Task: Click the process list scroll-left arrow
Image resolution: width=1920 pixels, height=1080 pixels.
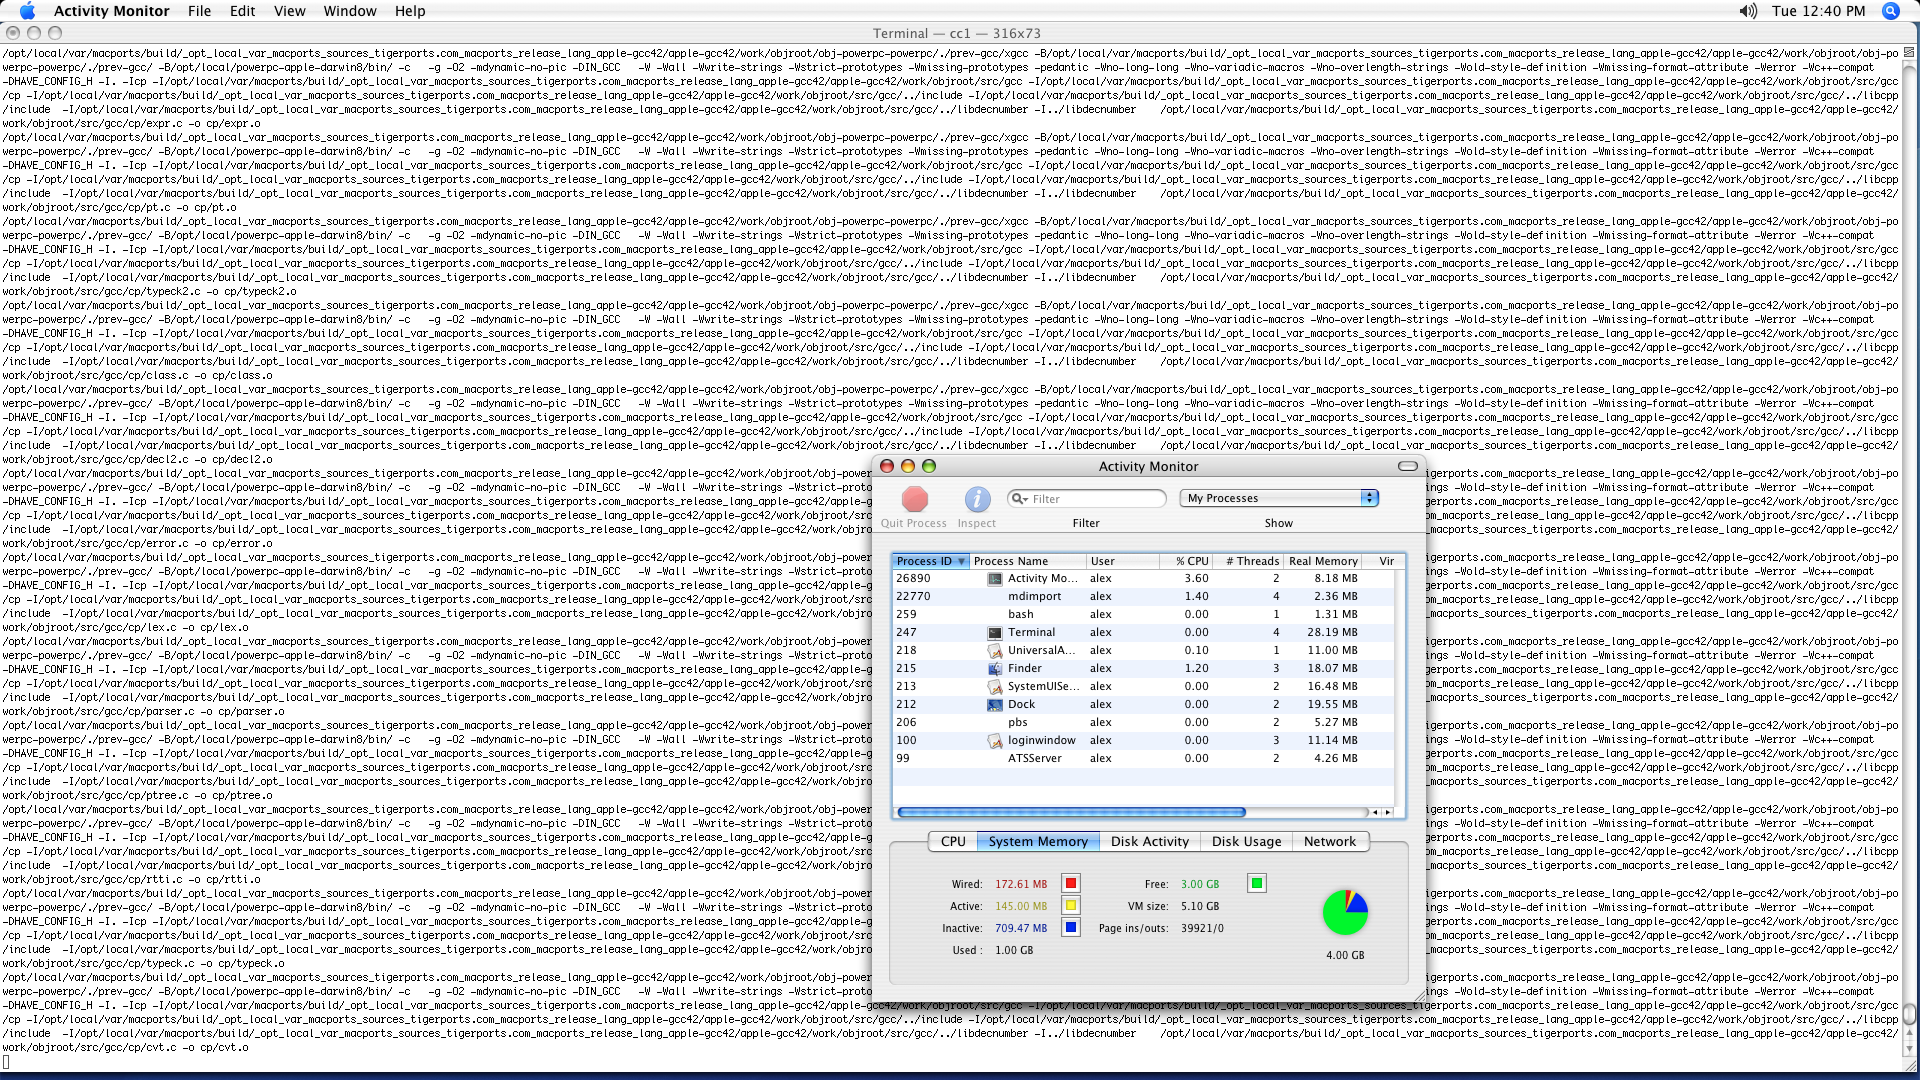Action: (x=1375, y=812)
